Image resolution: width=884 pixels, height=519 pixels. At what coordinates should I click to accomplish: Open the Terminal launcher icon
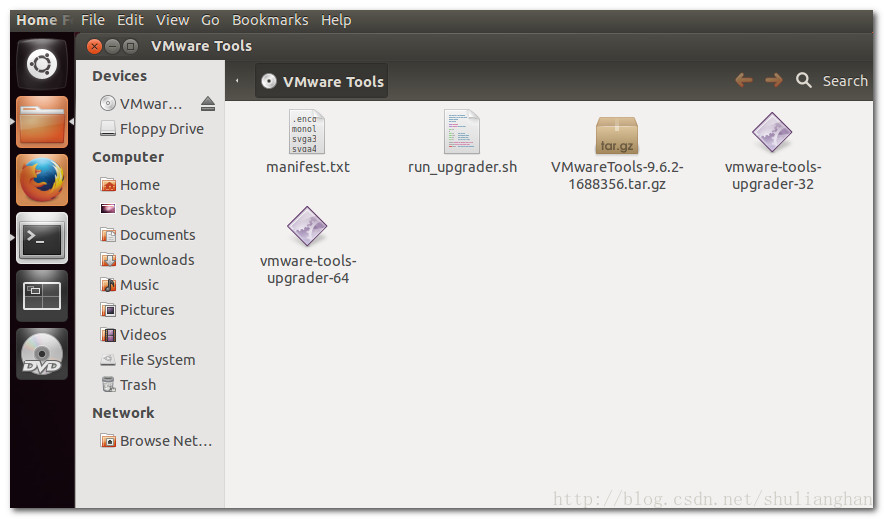coord(42,238)
